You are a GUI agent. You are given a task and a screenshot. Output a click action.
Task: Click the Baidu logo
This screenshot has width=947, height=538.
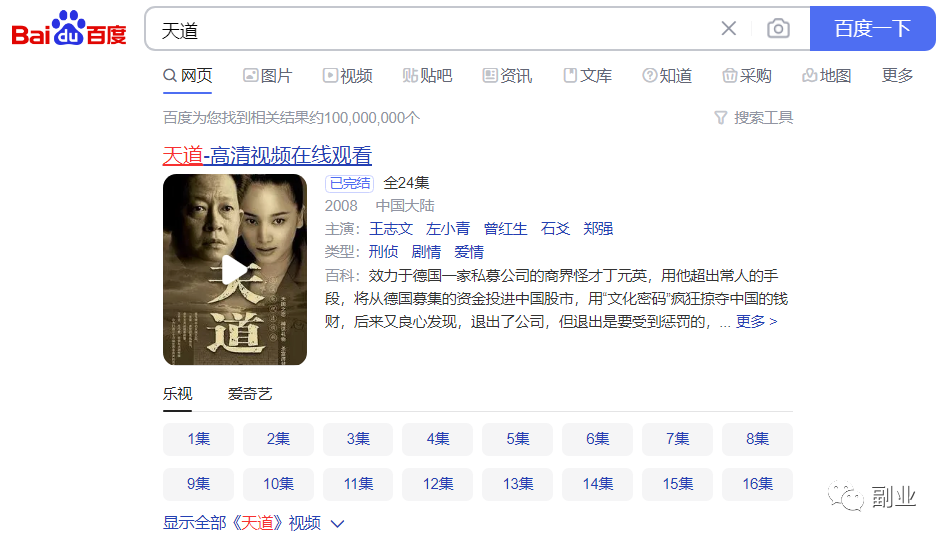click(69, 28)
